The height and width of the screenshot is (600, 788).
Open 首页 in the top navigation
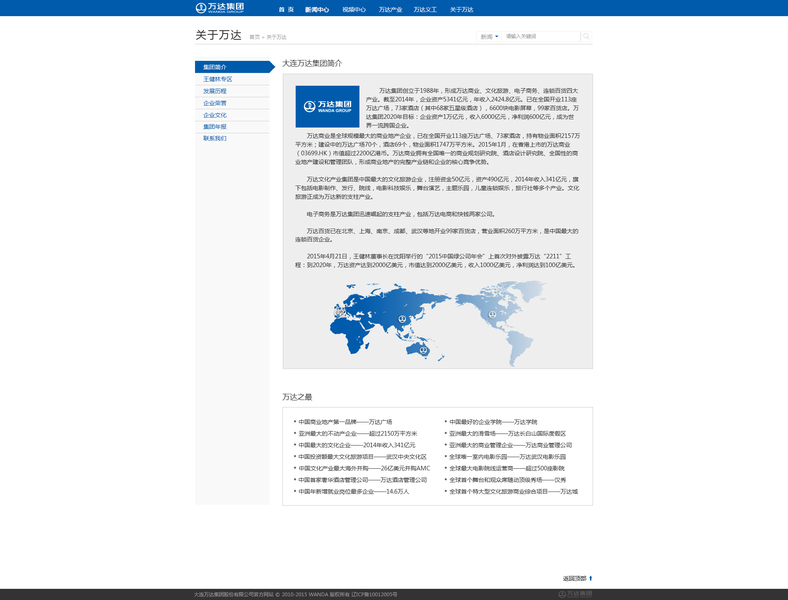[x=286, y=10]
